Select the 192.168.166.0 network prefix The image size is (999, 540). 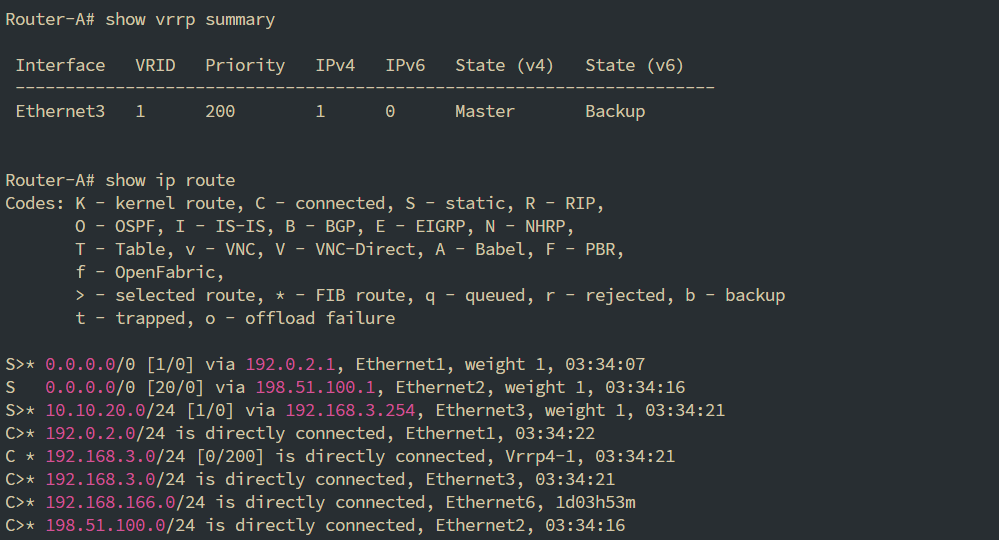[110, 502]
